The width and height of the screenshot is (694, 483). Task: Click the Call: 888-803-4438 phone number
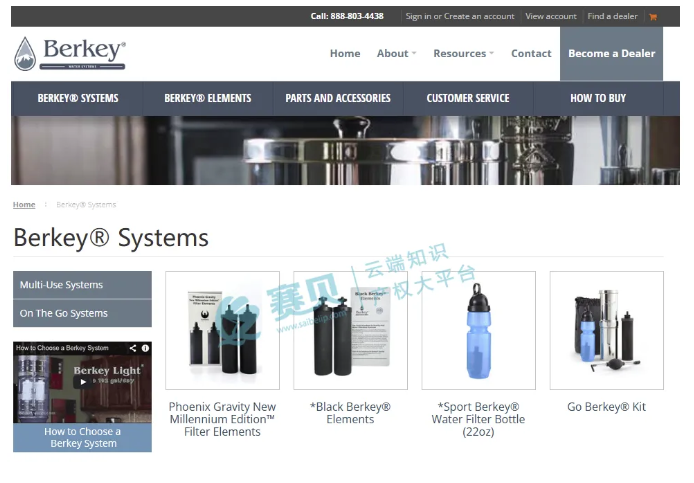click(x=347, y=16)
